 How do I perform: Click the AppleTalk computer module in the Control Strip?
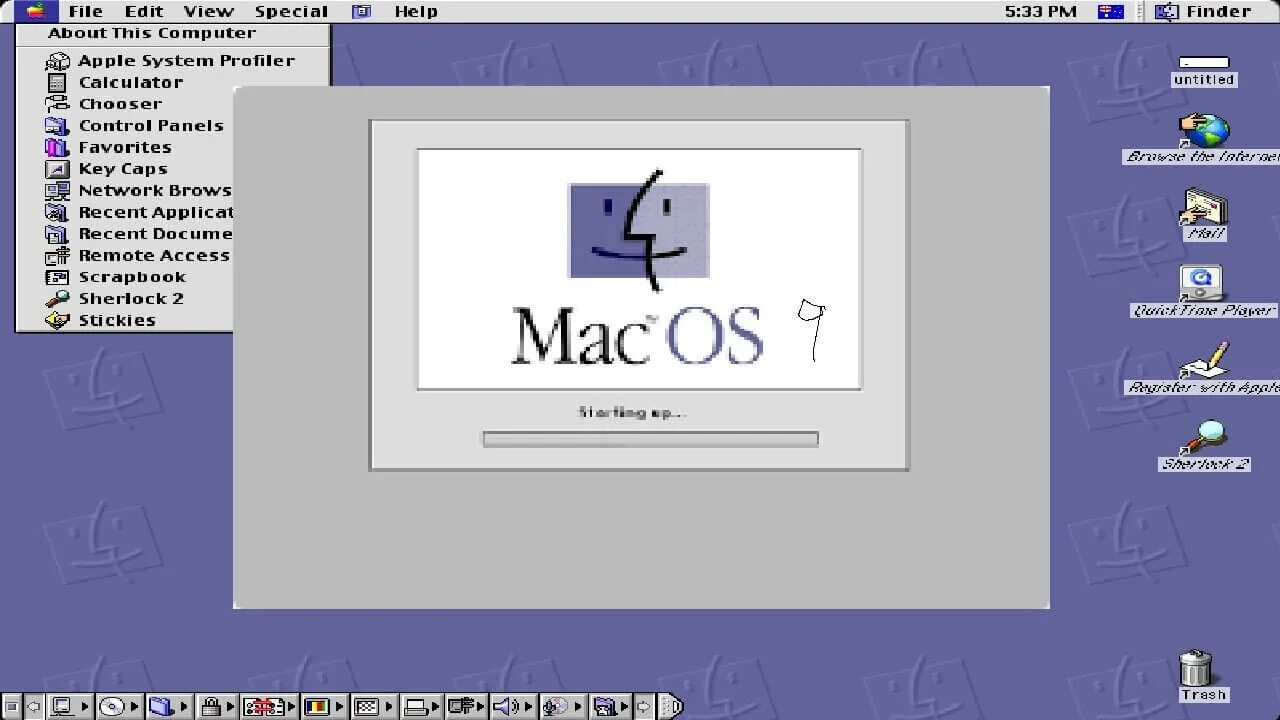click(x=61, y=706)
